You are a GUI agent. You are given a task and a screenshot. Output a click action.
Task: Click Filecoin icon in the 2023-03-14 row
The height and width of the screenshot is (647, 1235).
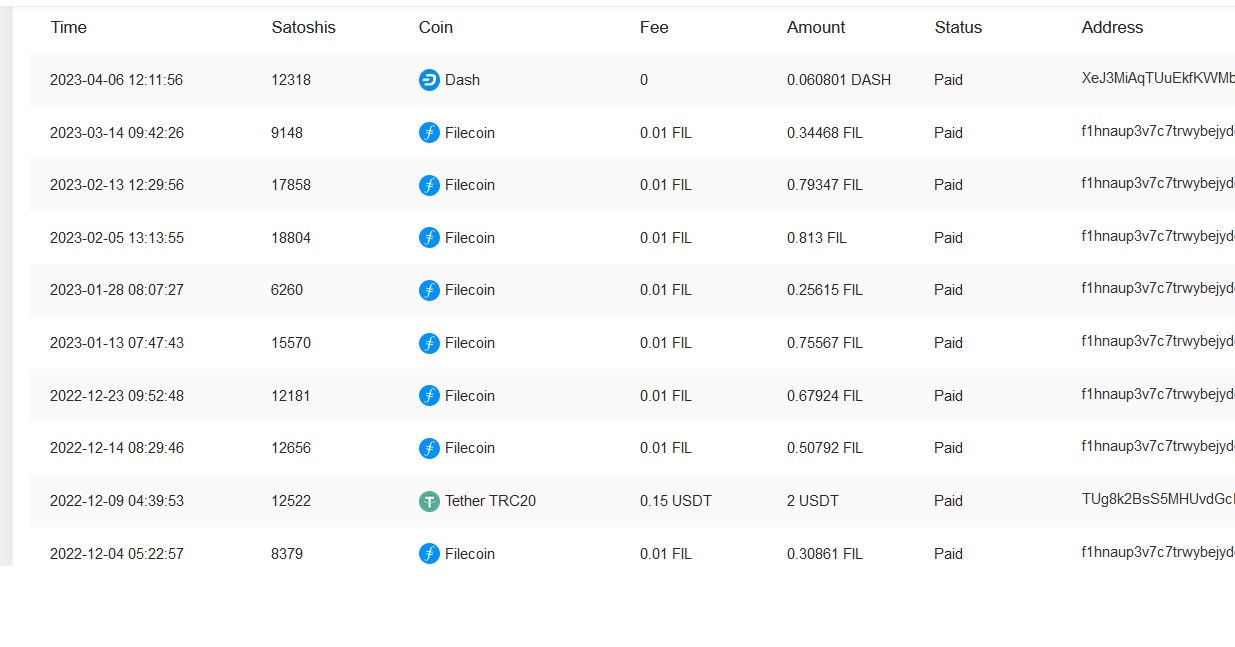point(429,132)
